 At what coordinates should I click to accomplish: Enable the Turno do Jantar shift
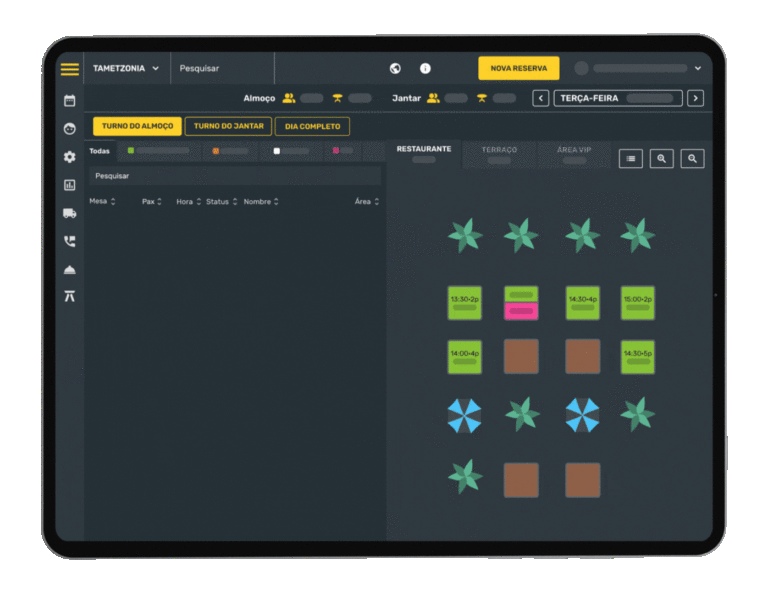tap(228, 126)
